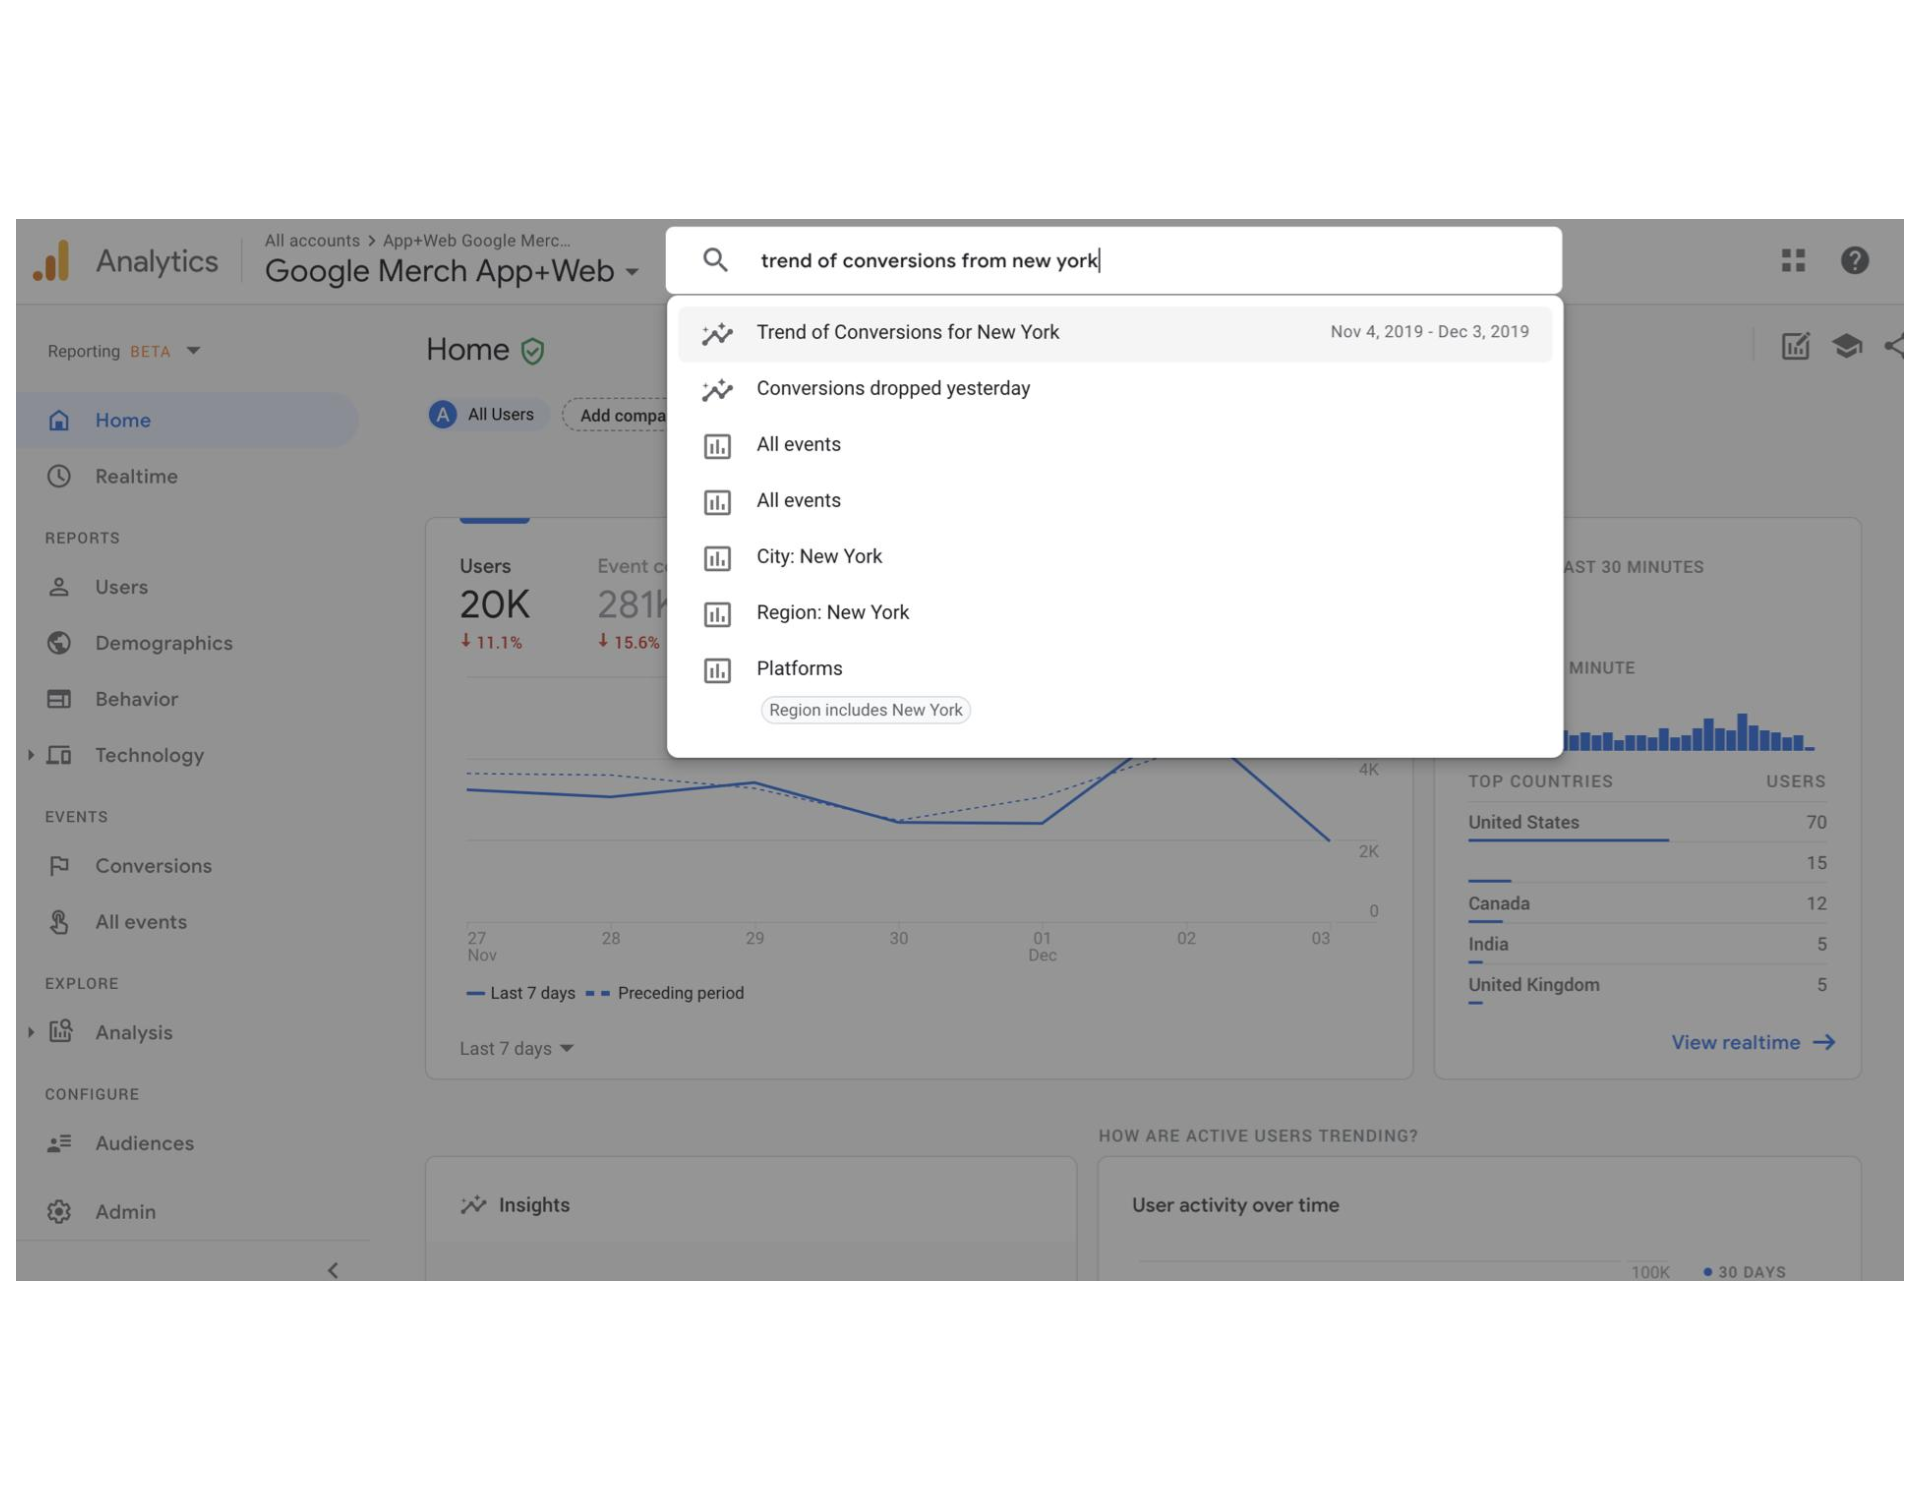This screenshot has width=1920, height=1500.
Task: Open the Help question mark icon
Action: pyautogui.click(x=1854, y=261)
